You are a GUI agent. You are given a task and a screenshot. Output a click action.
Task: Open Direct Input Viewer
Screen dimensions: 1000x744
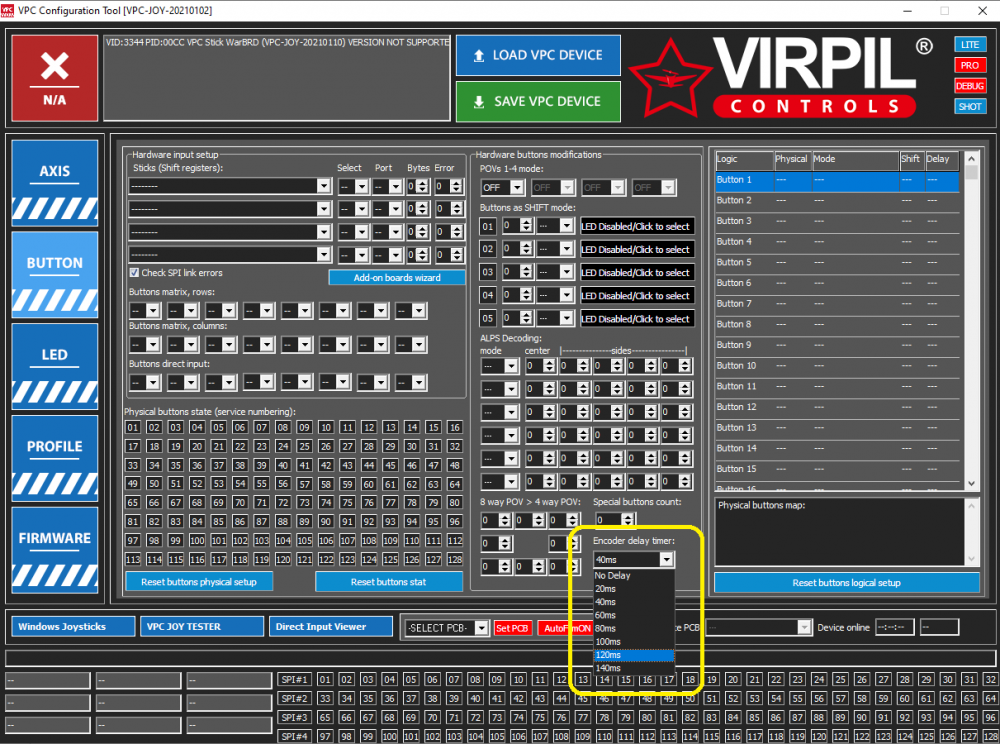[x=330, y=627]
